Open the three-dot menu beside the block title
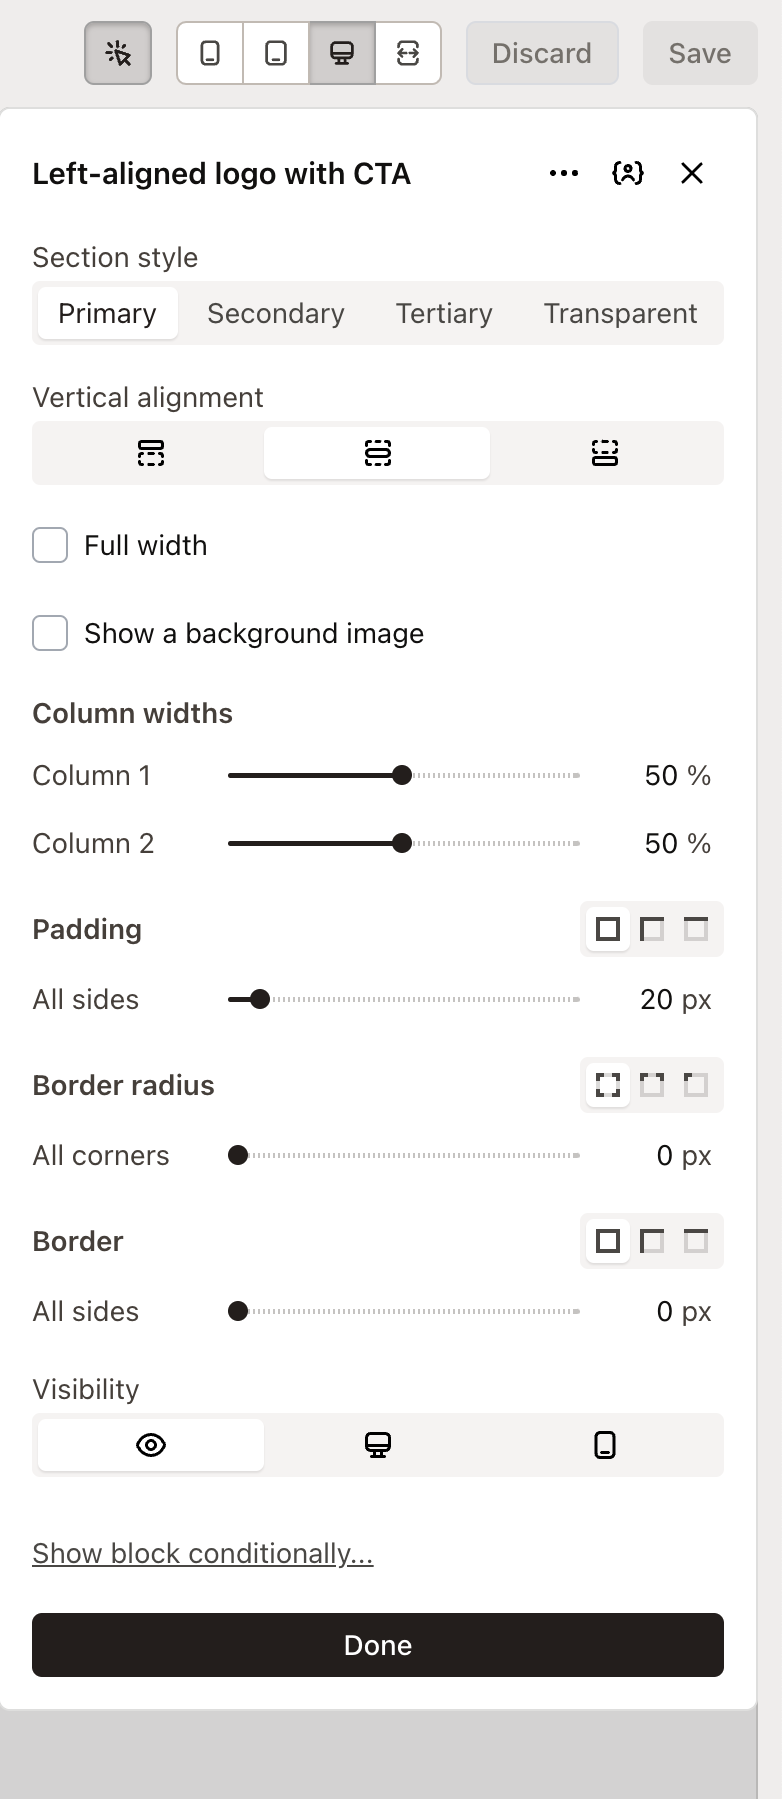This screenshot has width=782, height=1799. click(563, 173)
